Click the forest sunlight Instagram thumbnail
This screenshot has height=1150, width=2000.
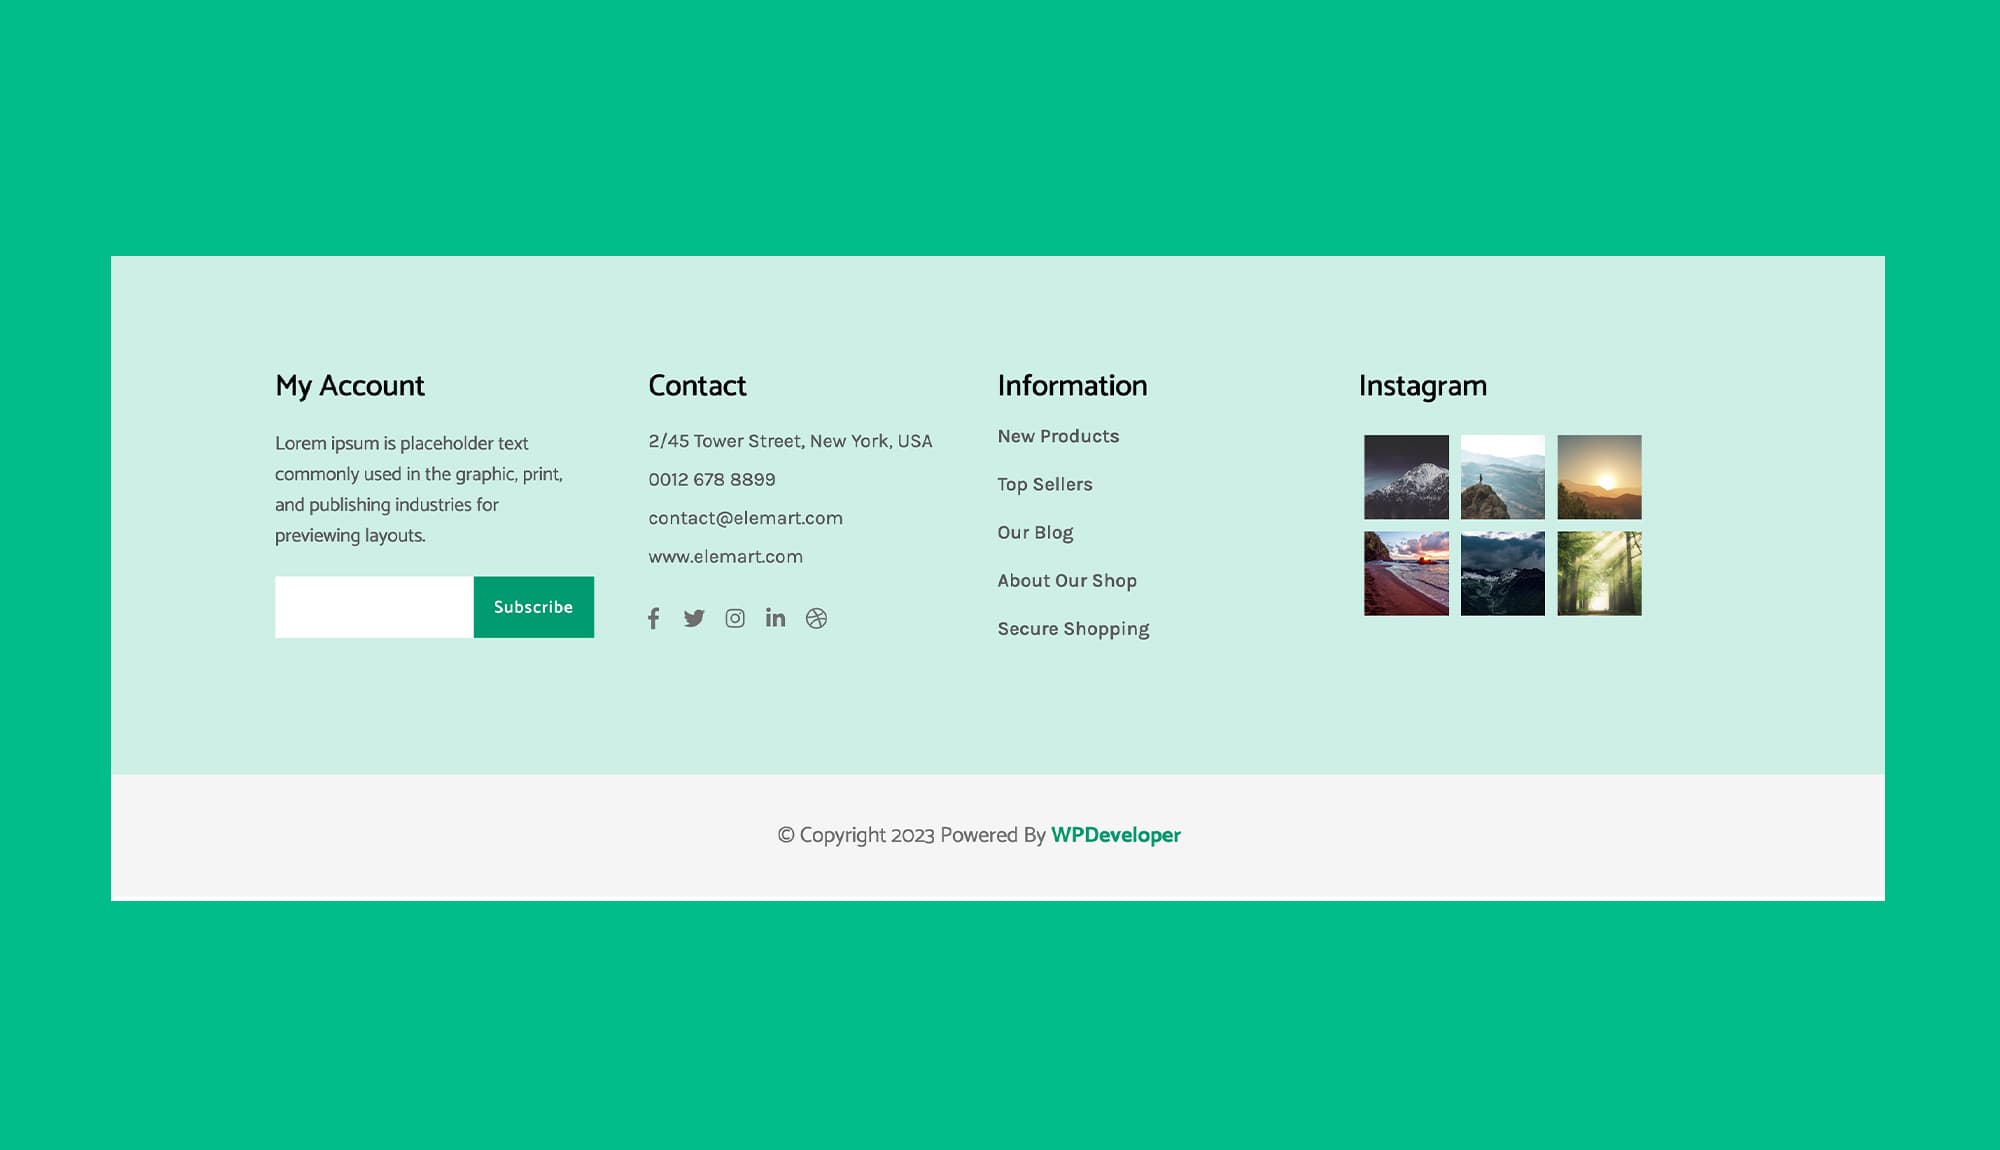(x=1599, y=573)
